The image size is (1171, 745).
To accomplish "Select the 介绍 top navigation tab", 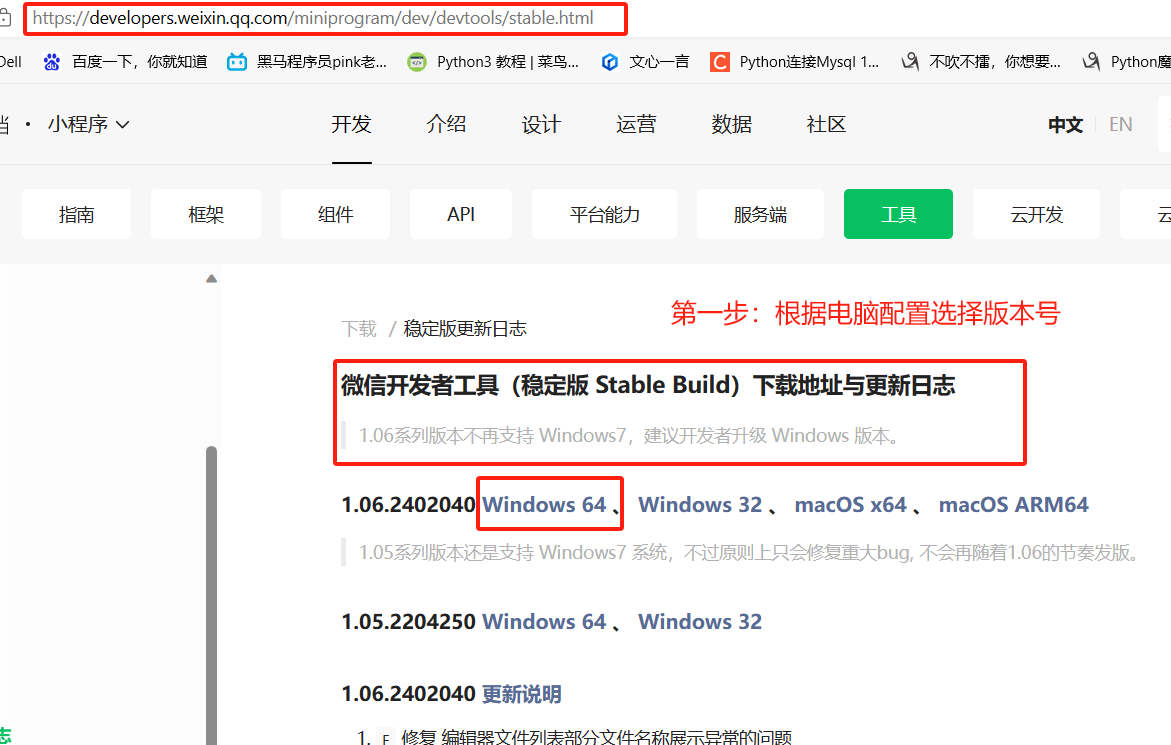I will [446, 124].
